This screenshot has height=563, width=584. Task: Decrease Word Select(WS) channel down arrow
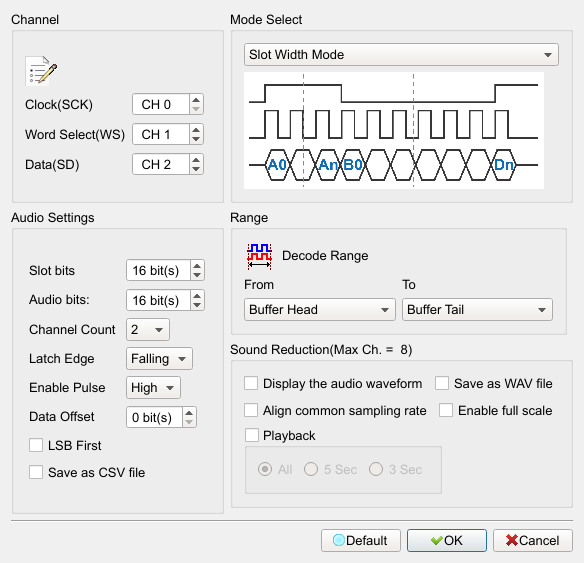click(x=196, y=139)
